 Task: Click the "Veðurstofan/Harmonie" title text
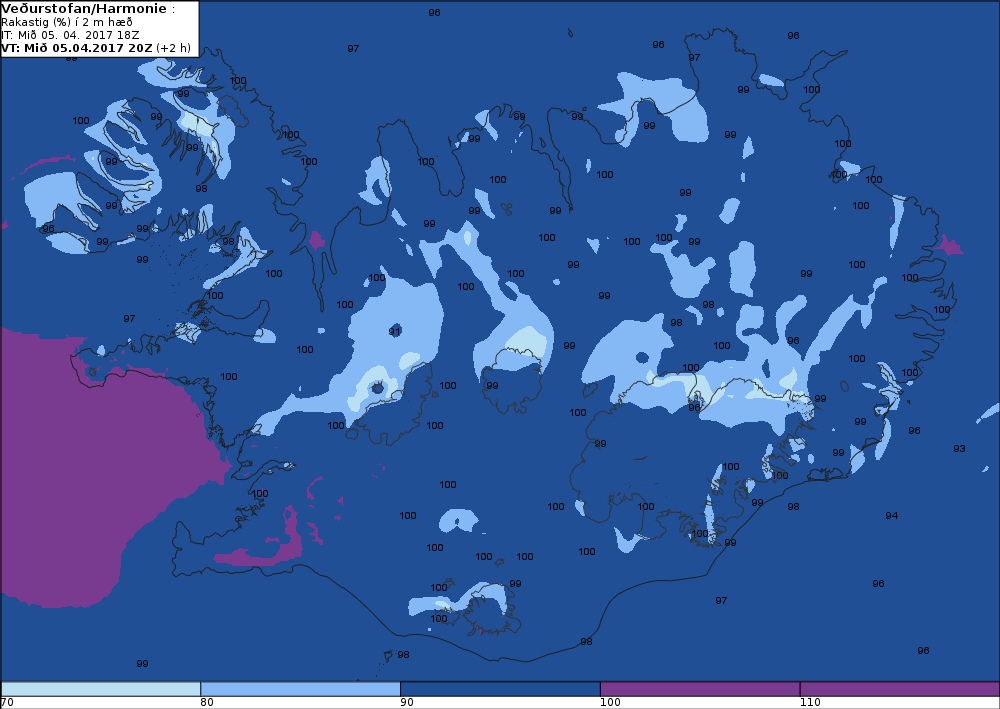pos(84,9)
